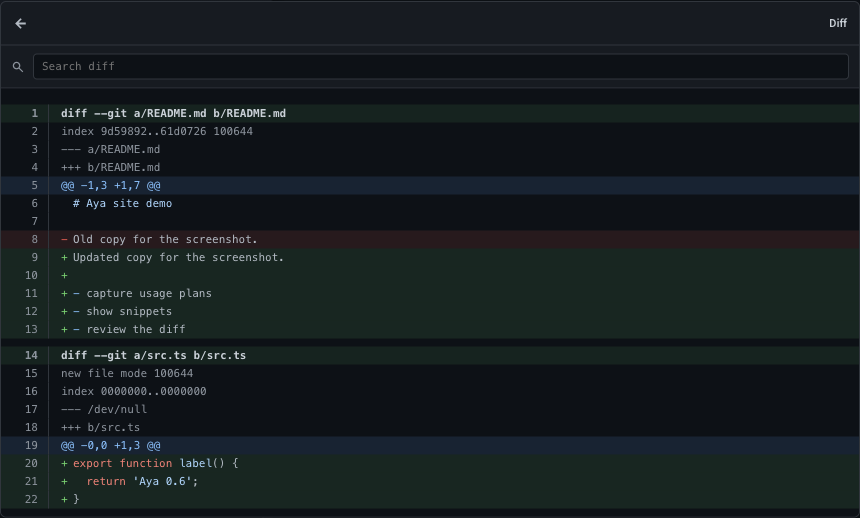The image size is (860, 518).
Task: Select removed line 'Old copy for the screenshot.'
Action: [x=430, y=239]
